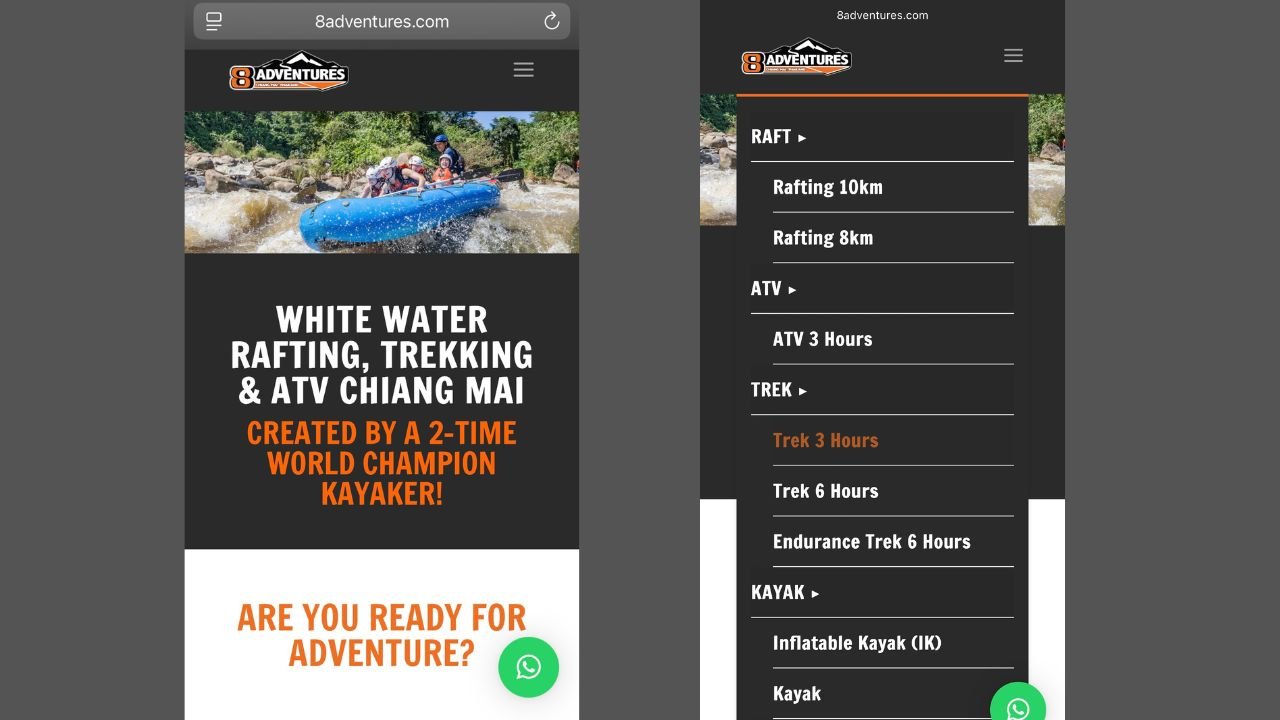The height and width of the screenshot is (720, 1280).
Task: Select Rafting 10km menu item
Action: 828,187
